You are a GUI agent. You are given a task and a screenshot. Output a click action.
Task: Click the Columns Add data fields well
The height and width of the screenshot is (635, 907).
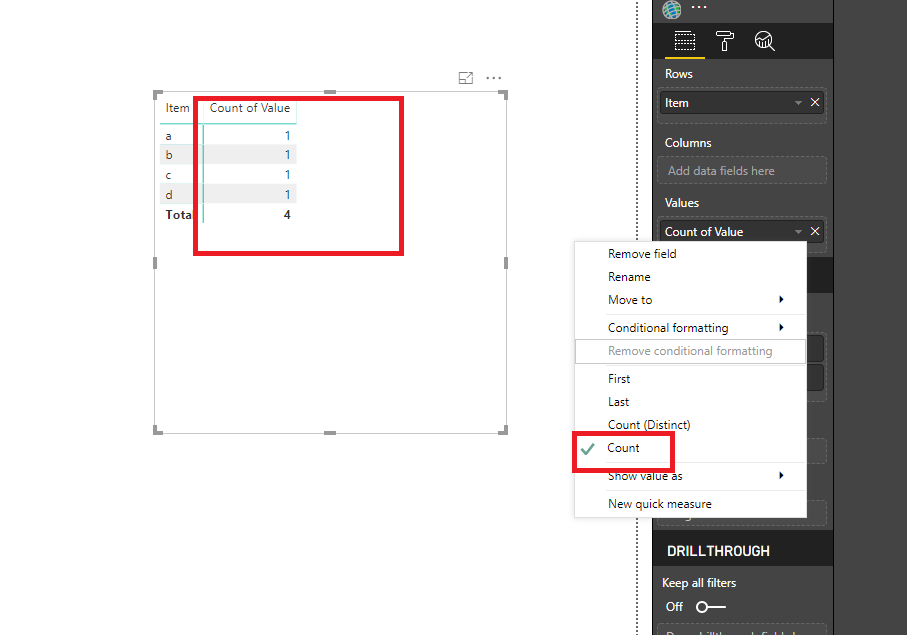(x=742, y=171)
